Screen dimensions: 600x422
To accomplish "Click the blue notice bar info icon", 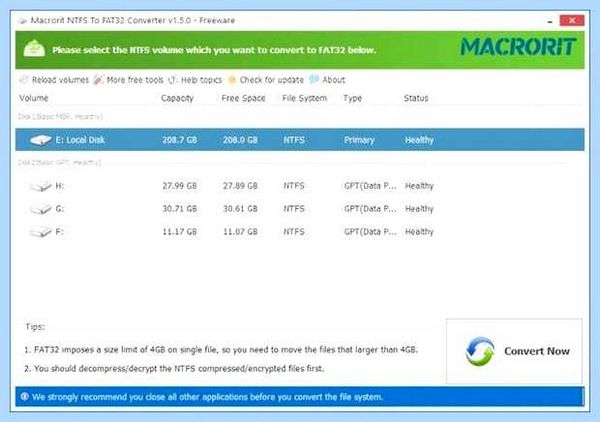I will pos(24,396).
